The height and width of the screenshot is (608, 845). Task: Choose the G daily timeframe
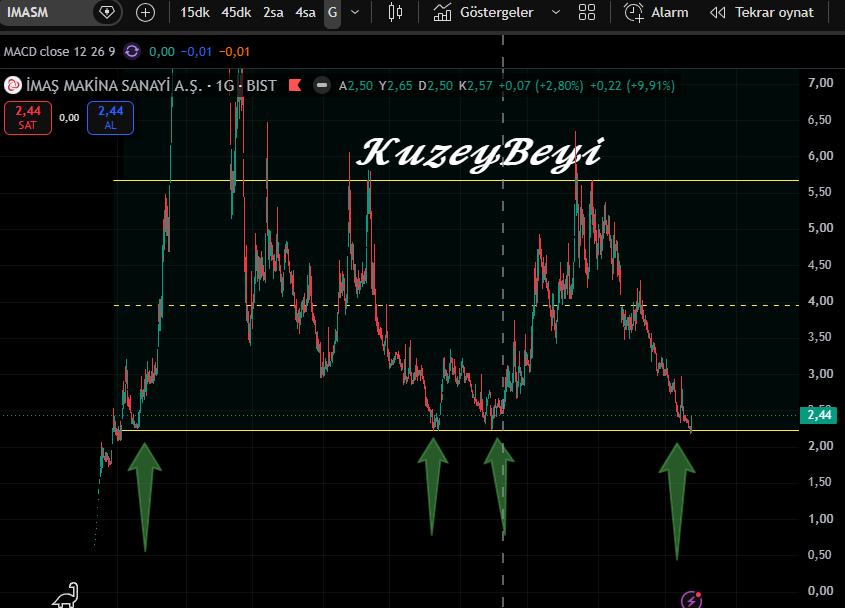click(333, 12)
